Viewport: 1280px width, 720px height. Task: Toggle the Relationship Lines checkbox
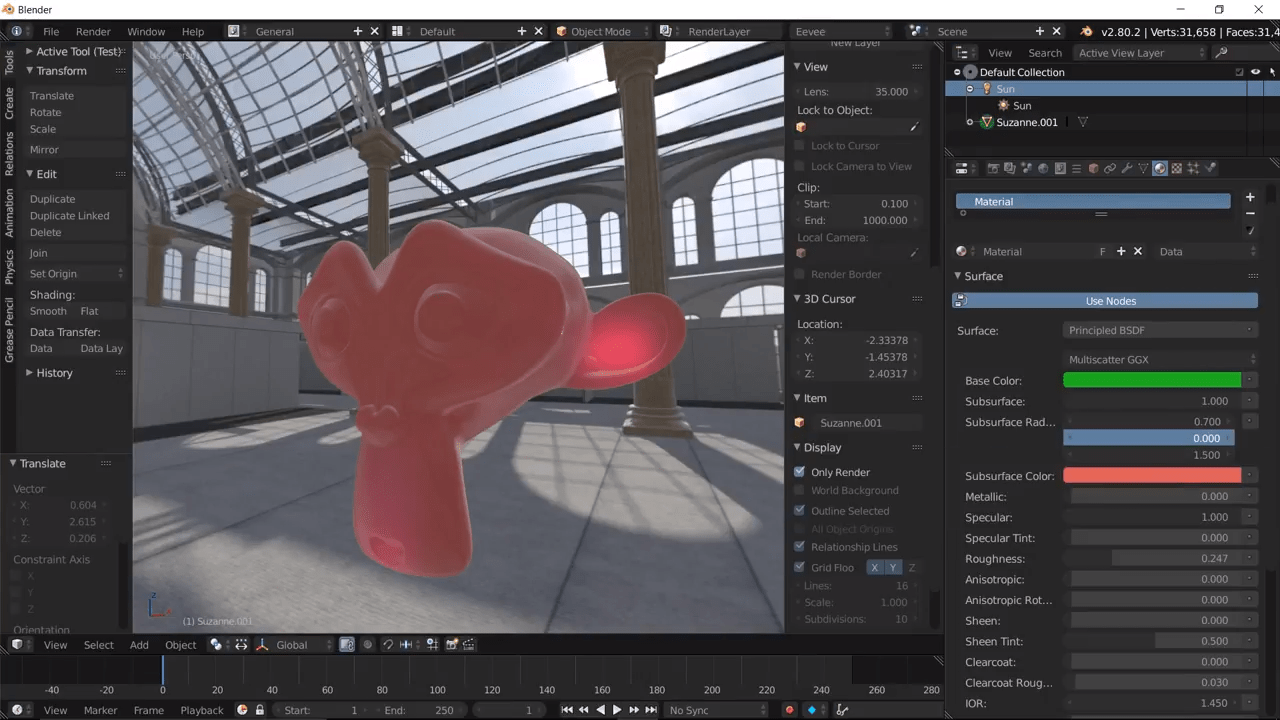pos(799,547)
